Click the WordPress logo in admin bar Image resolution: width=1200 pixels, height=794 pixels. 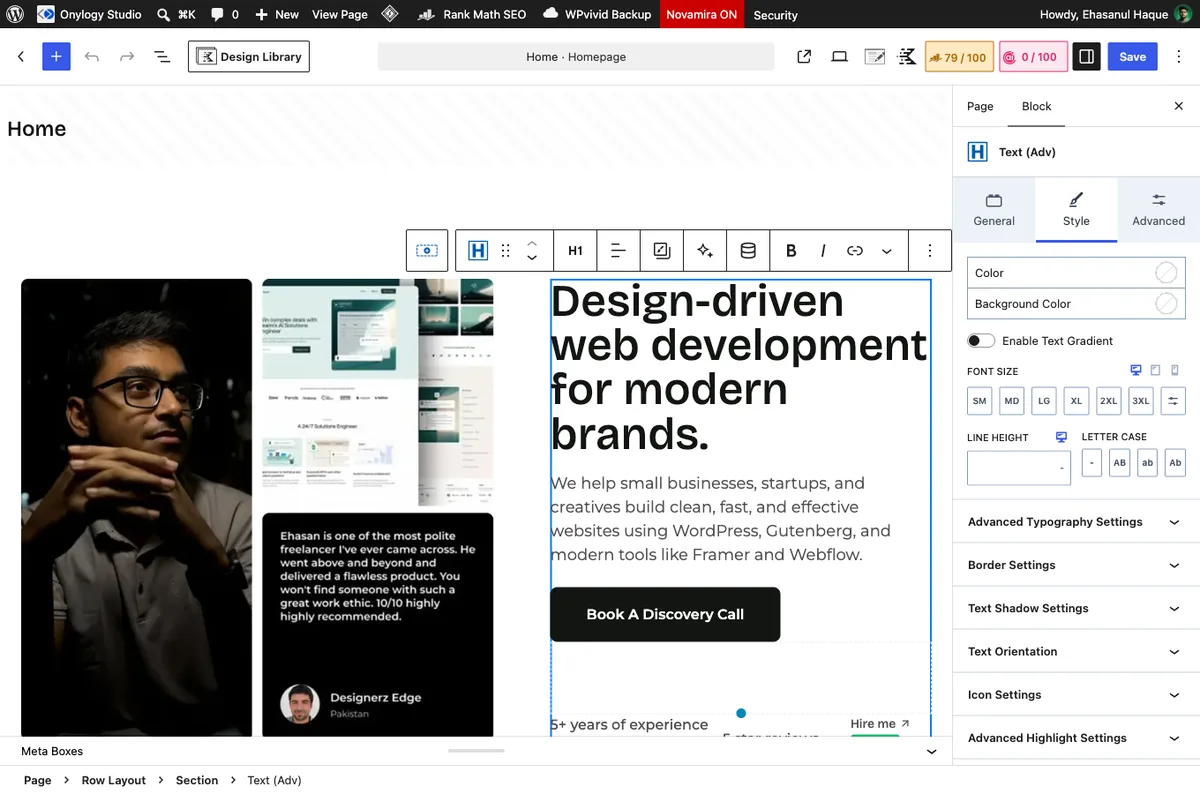[x=16, y=15]
